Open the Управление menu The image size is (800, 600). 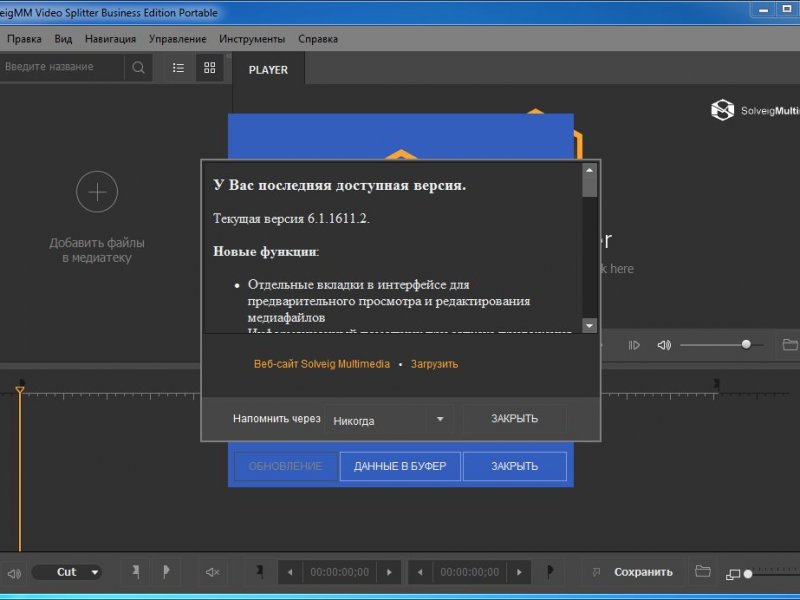pyautogui.click(x=178, y=39)
